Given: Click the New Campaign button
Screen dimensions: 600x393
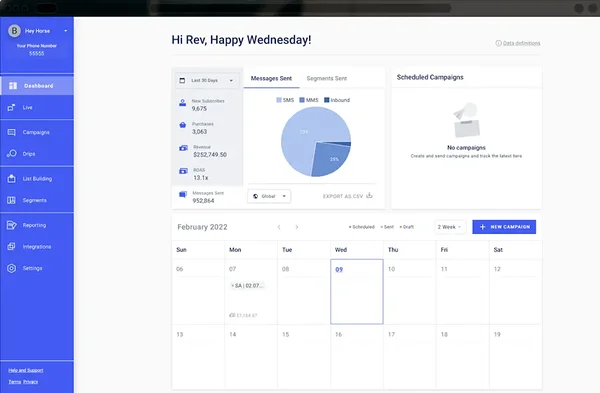Looking at the screenshot, I should click(x=504, y=227).
